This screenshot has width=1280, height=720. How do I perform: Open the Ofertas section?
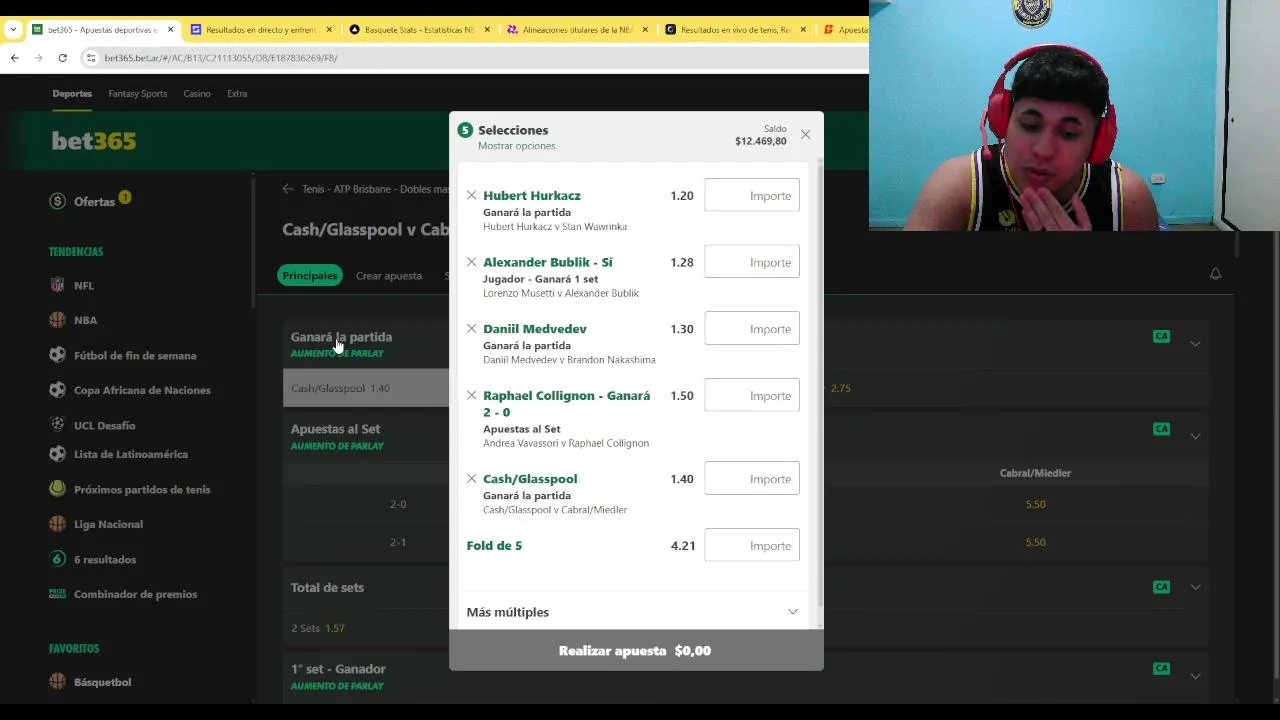[x=94, y=201]
